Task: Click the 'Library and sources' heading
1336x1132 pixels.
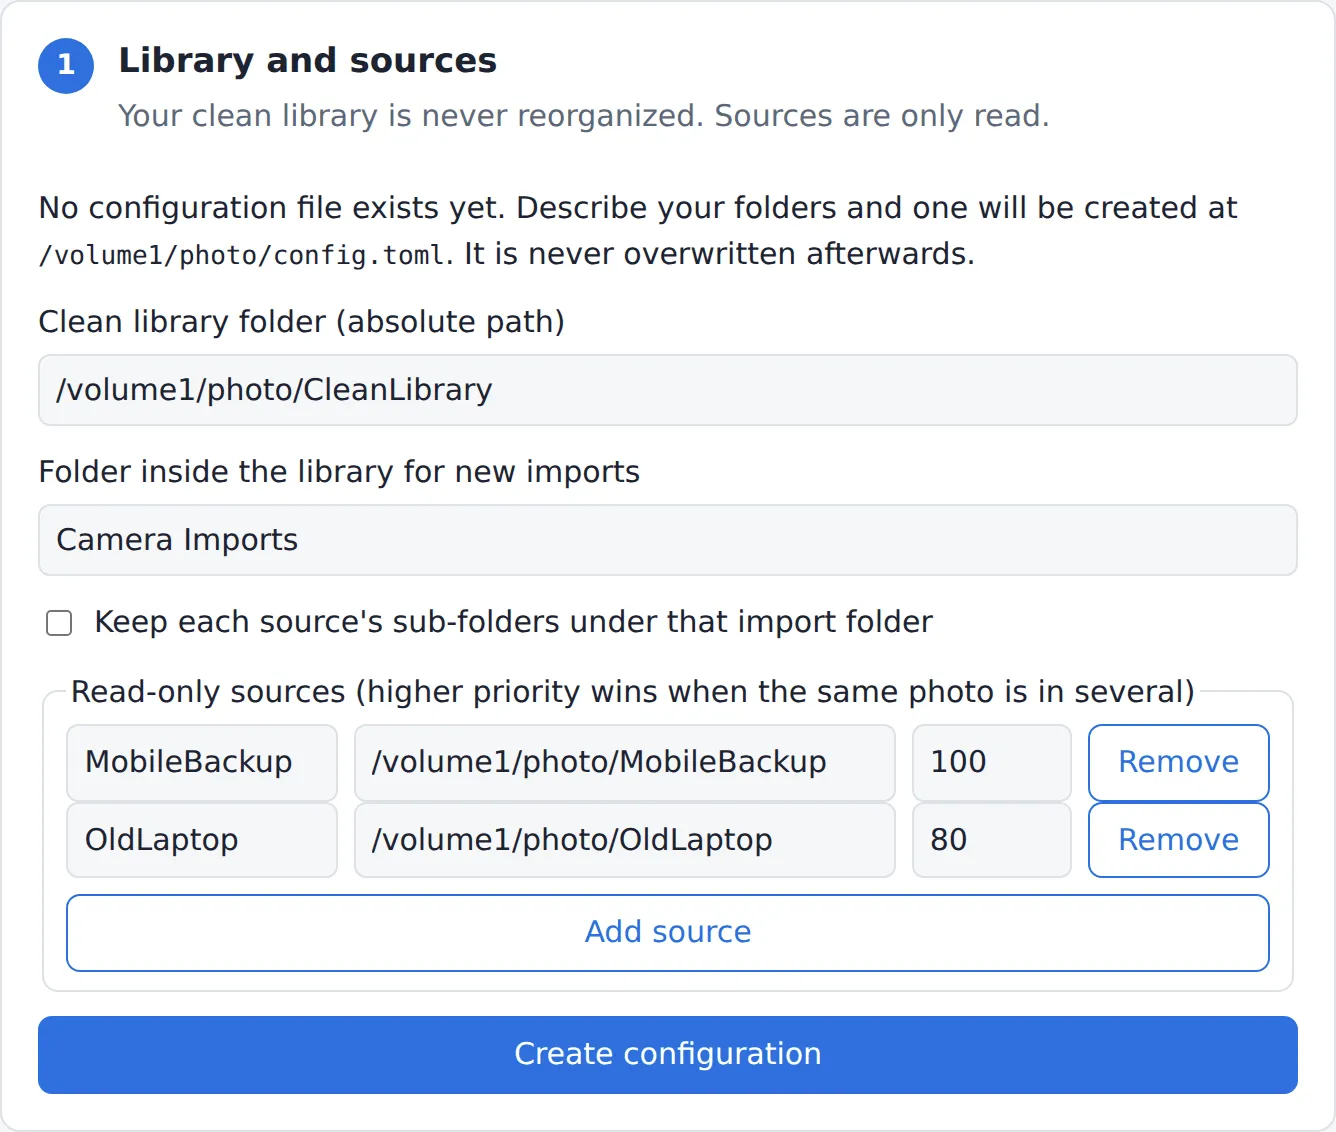Action: (x=308, y=61)
